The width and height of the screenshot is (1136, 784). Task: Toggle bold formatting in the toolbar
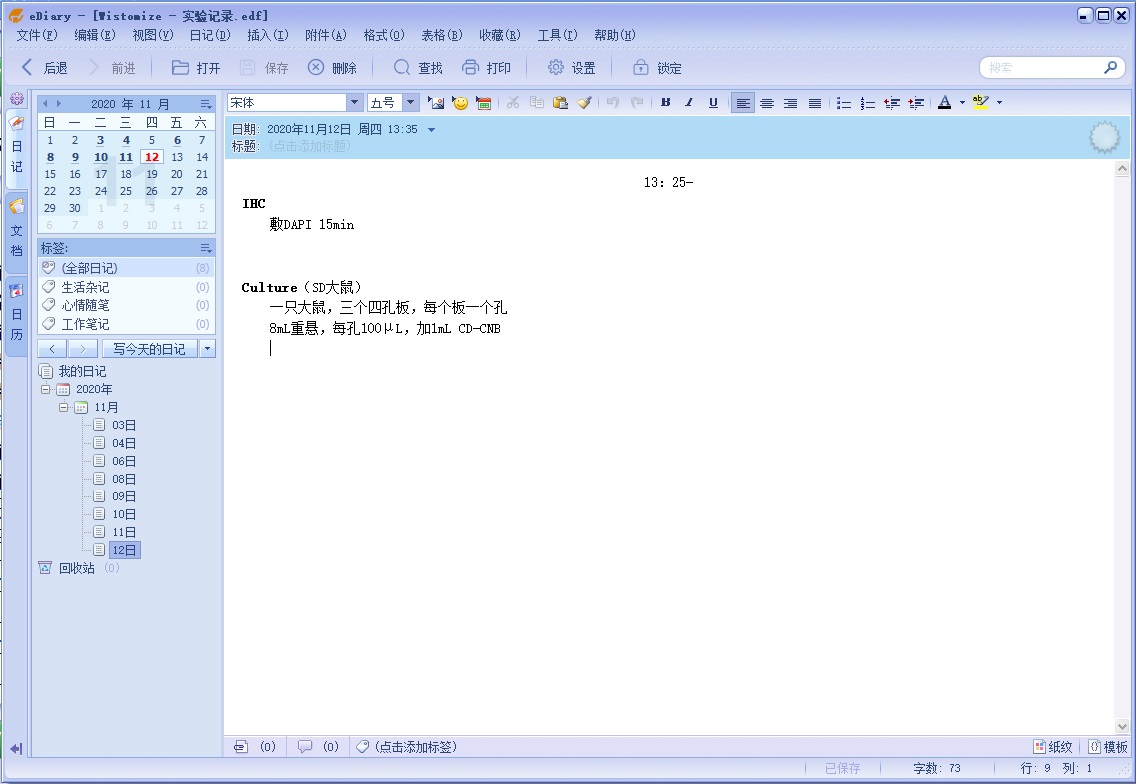click(664, 102)
